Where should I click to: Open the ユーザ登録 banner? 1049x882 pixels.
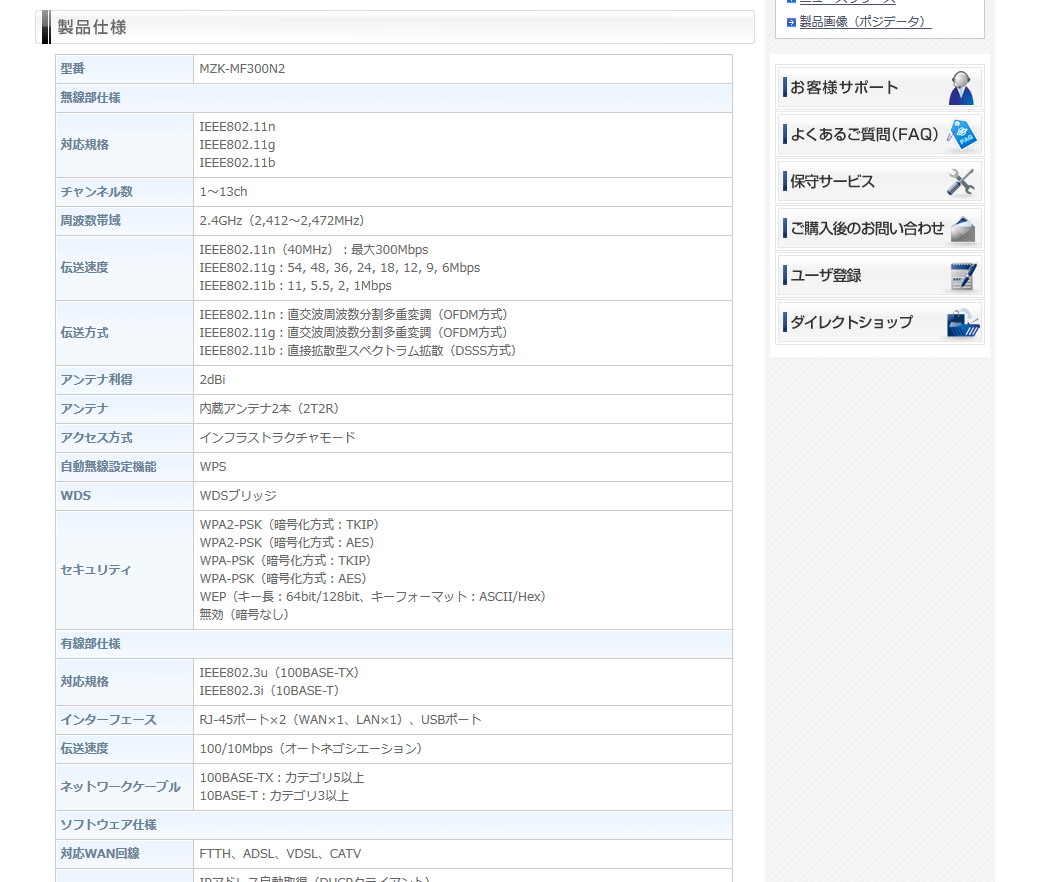[880, 275]
